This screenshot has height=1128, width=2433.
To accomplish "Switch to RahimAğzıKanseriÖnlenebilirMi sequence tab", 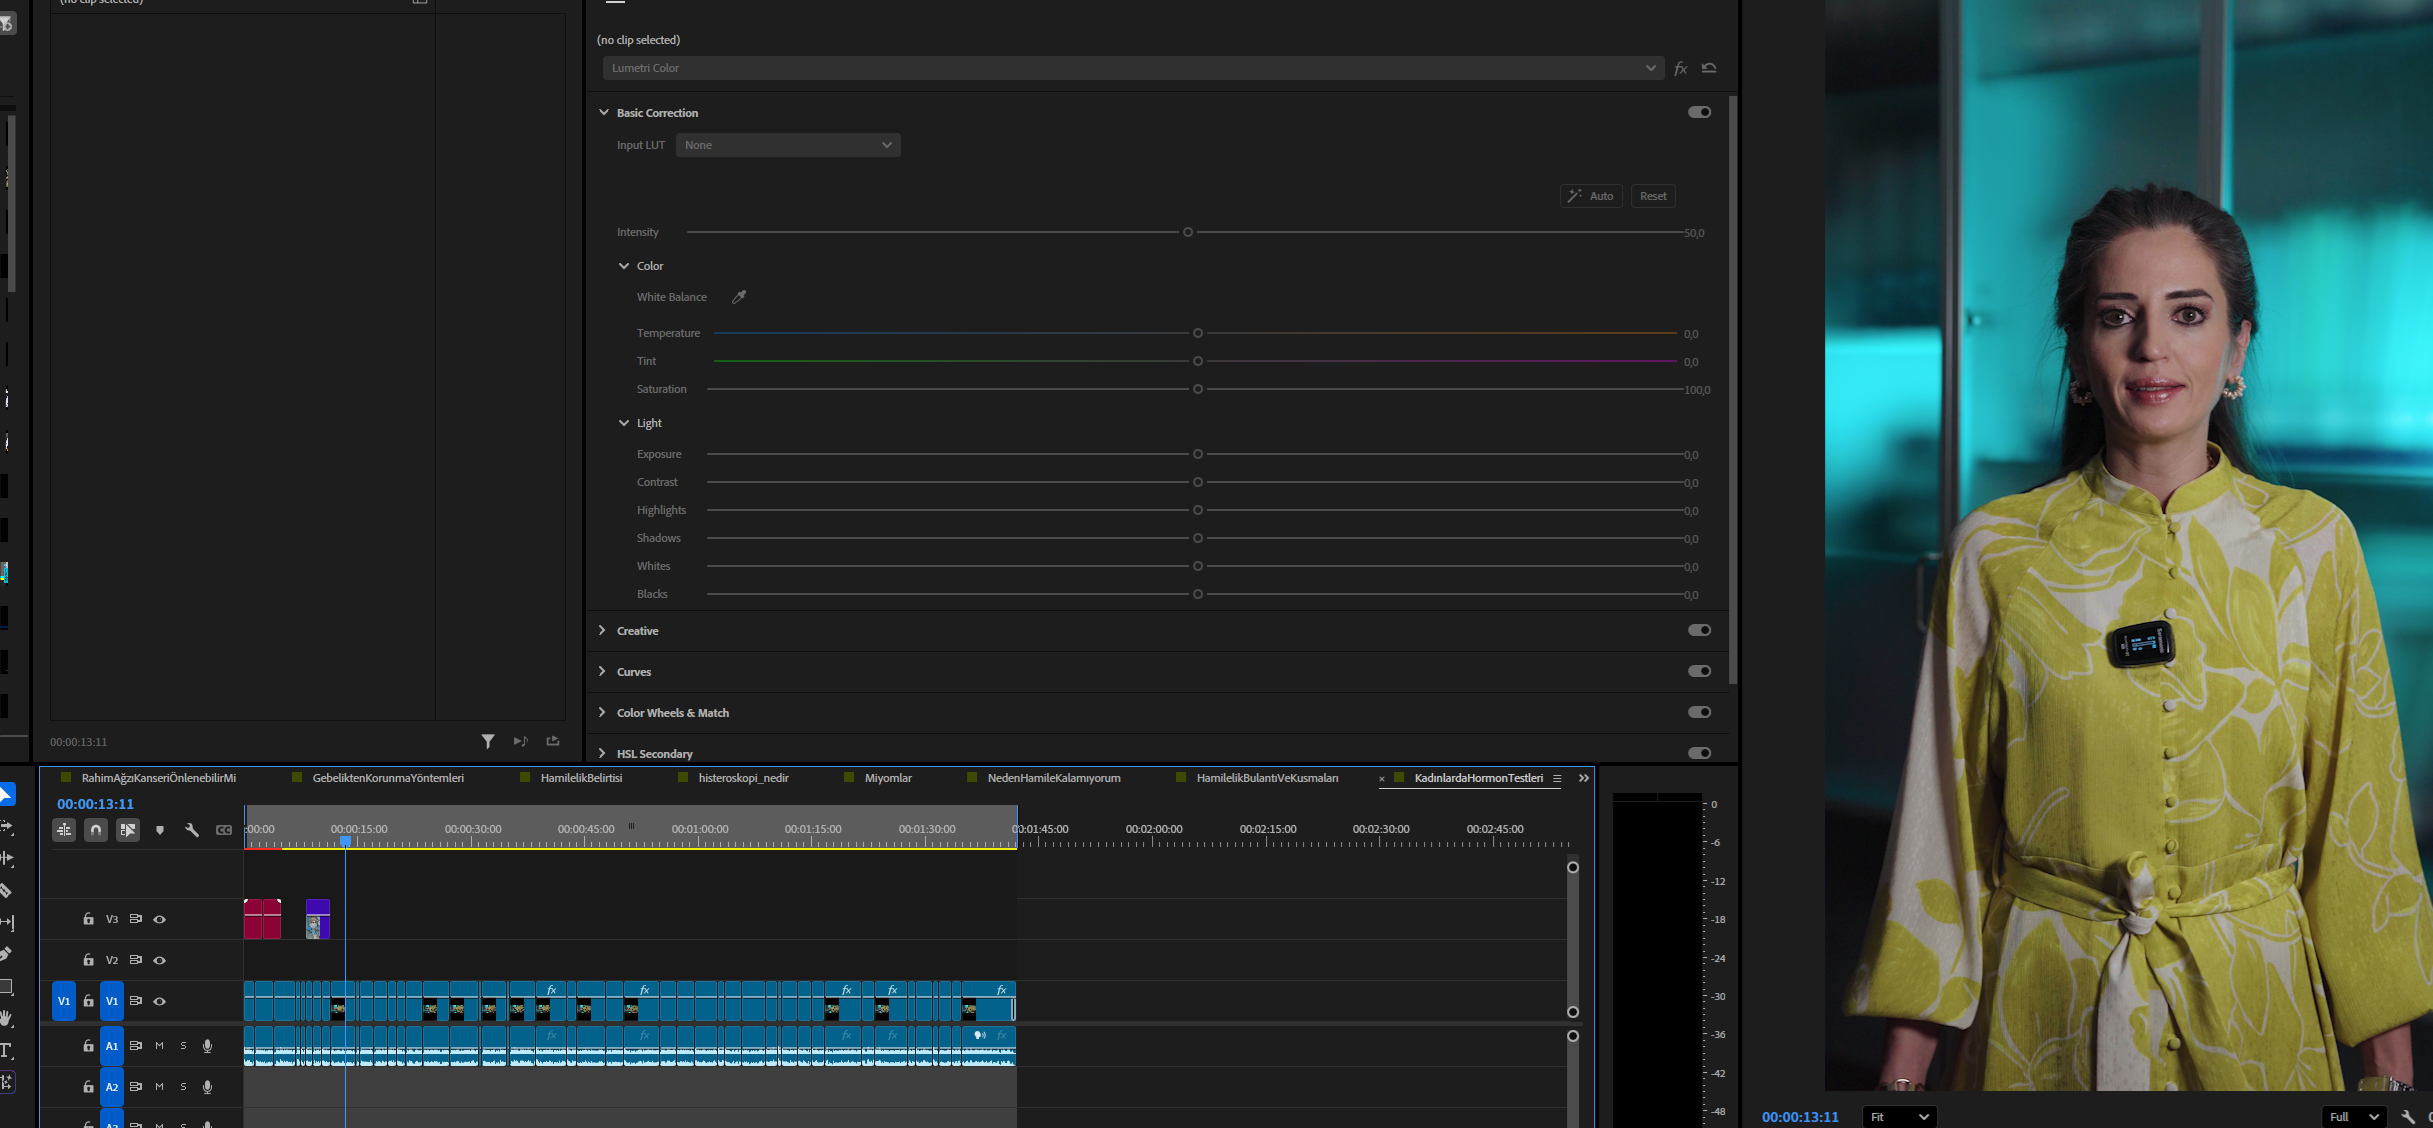I will (159, 778).
